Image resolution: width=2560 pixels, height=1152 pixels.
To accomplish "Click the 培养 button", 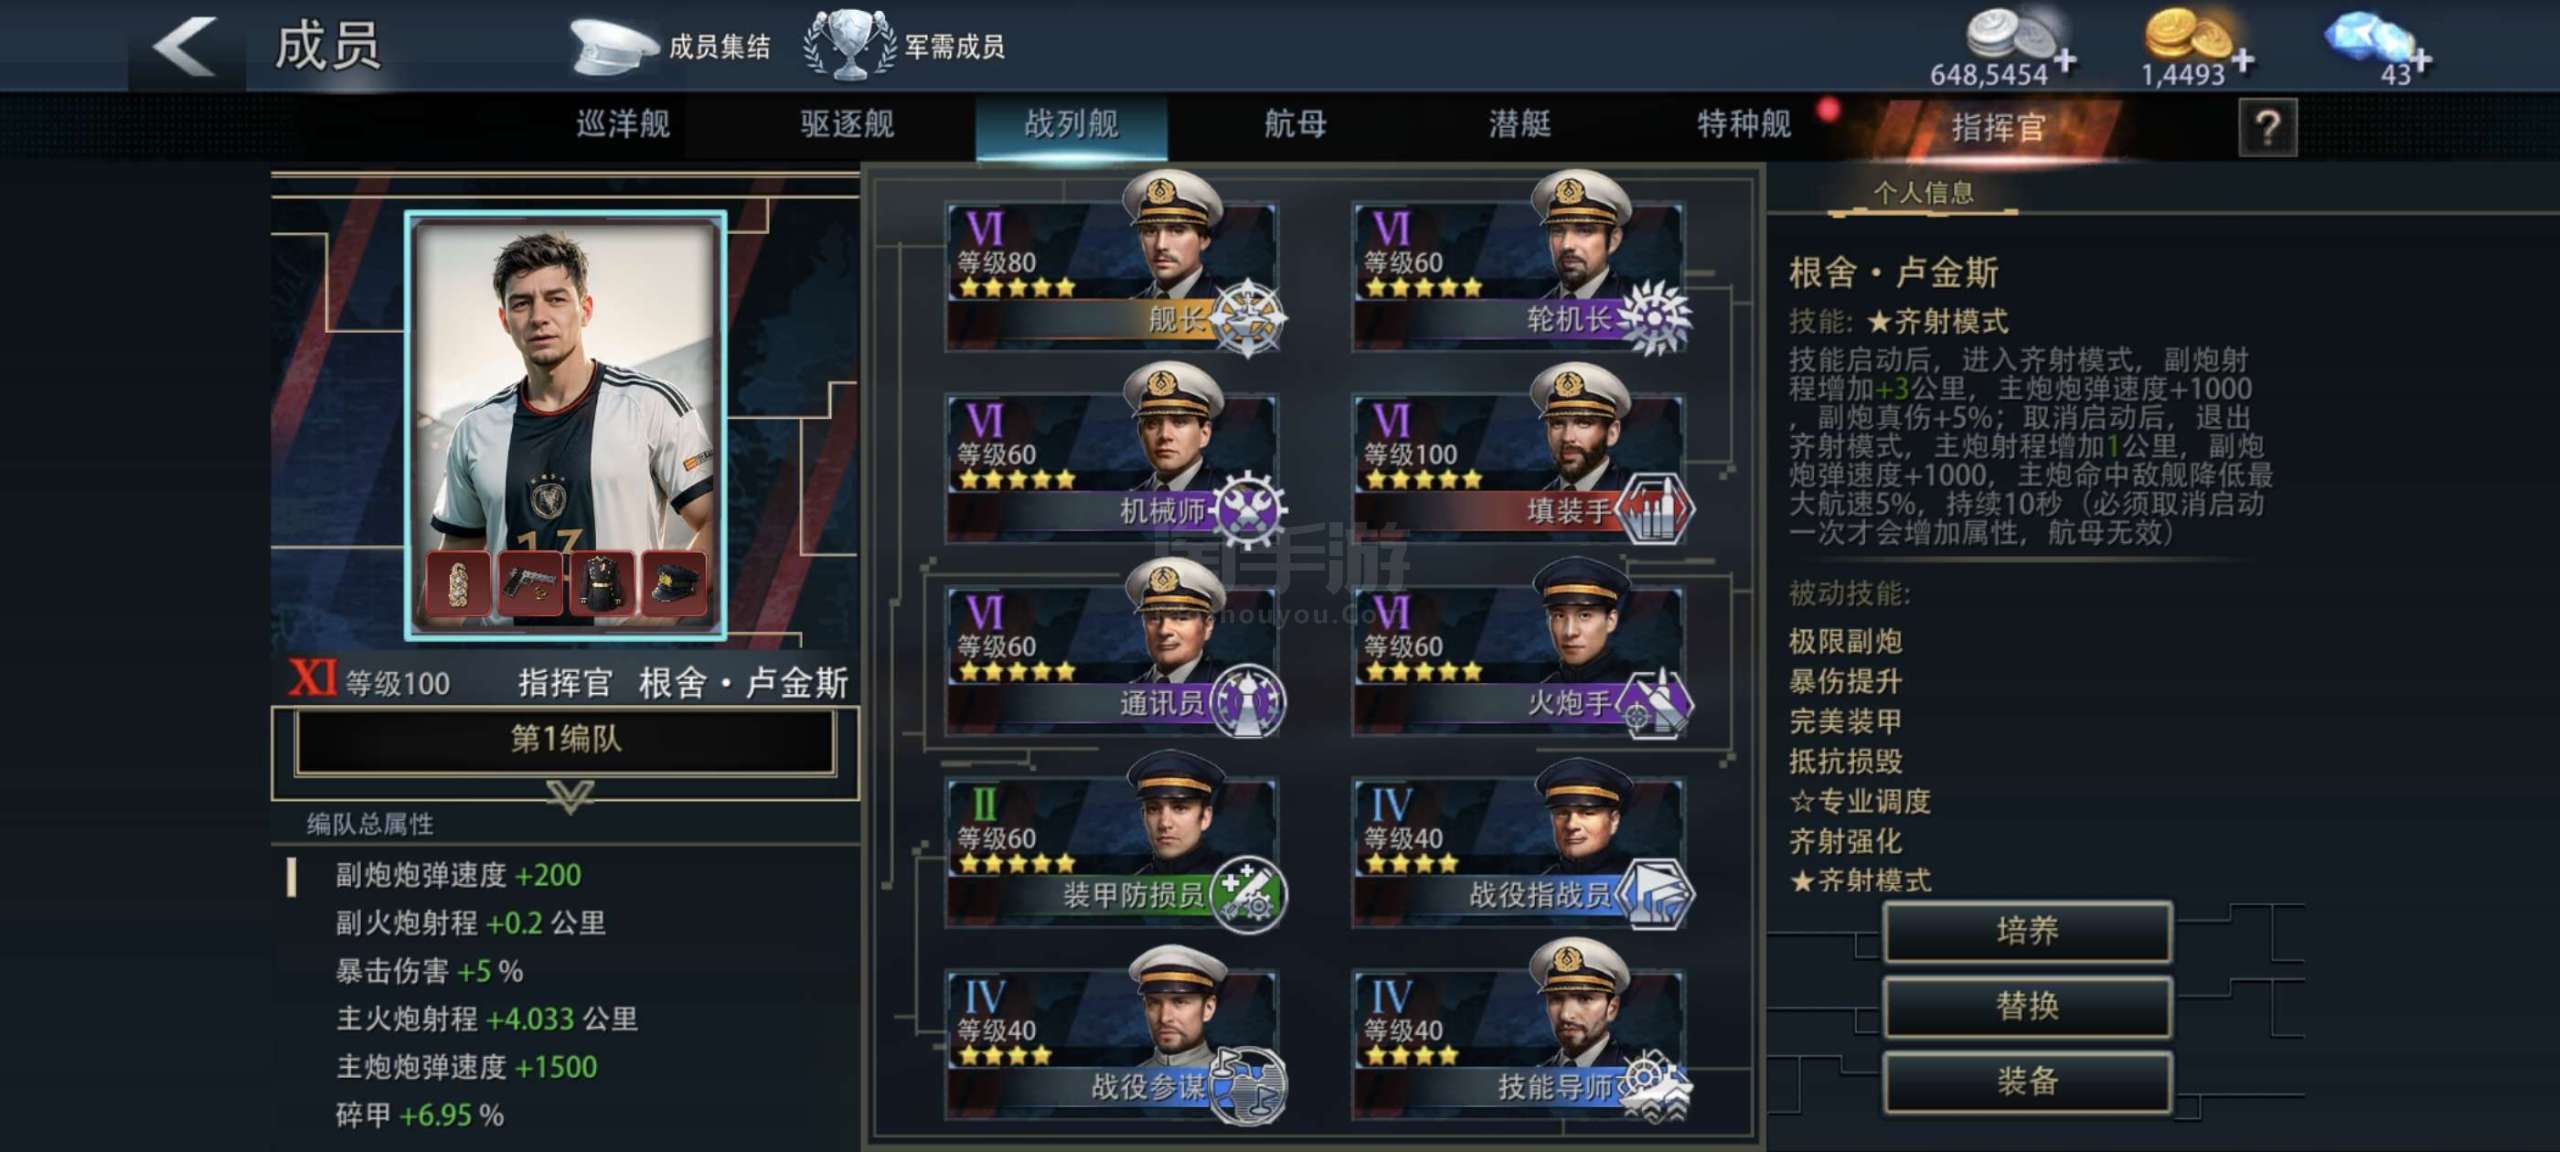I will [2027, 931].
